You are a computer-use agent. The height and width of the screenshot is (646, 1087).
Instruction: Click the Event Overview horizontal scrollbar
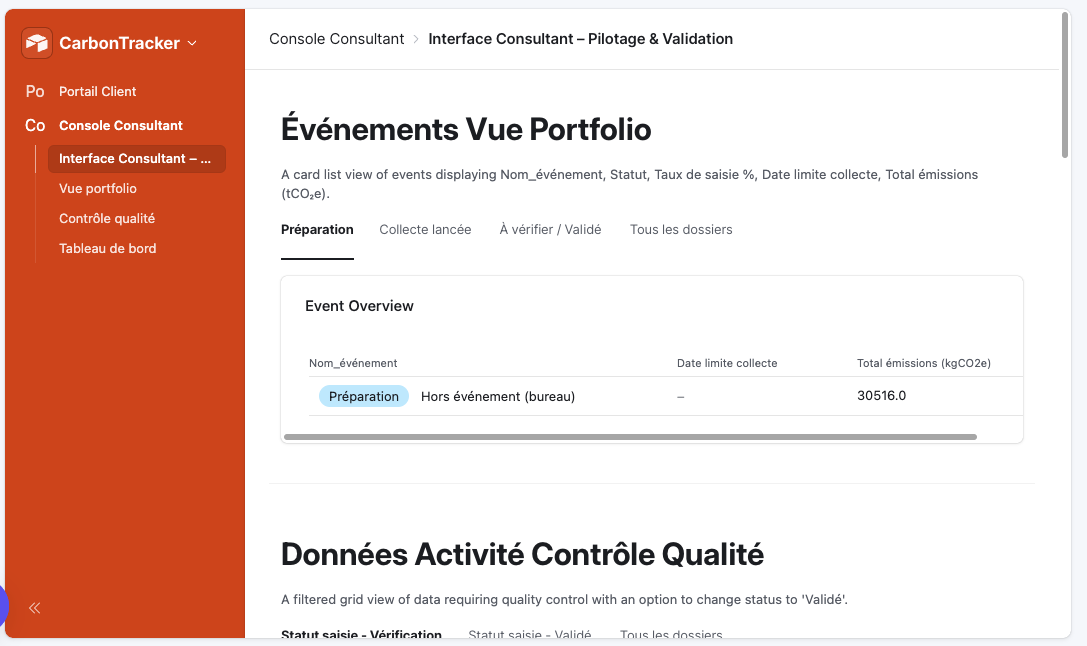[x=630, y=437]
